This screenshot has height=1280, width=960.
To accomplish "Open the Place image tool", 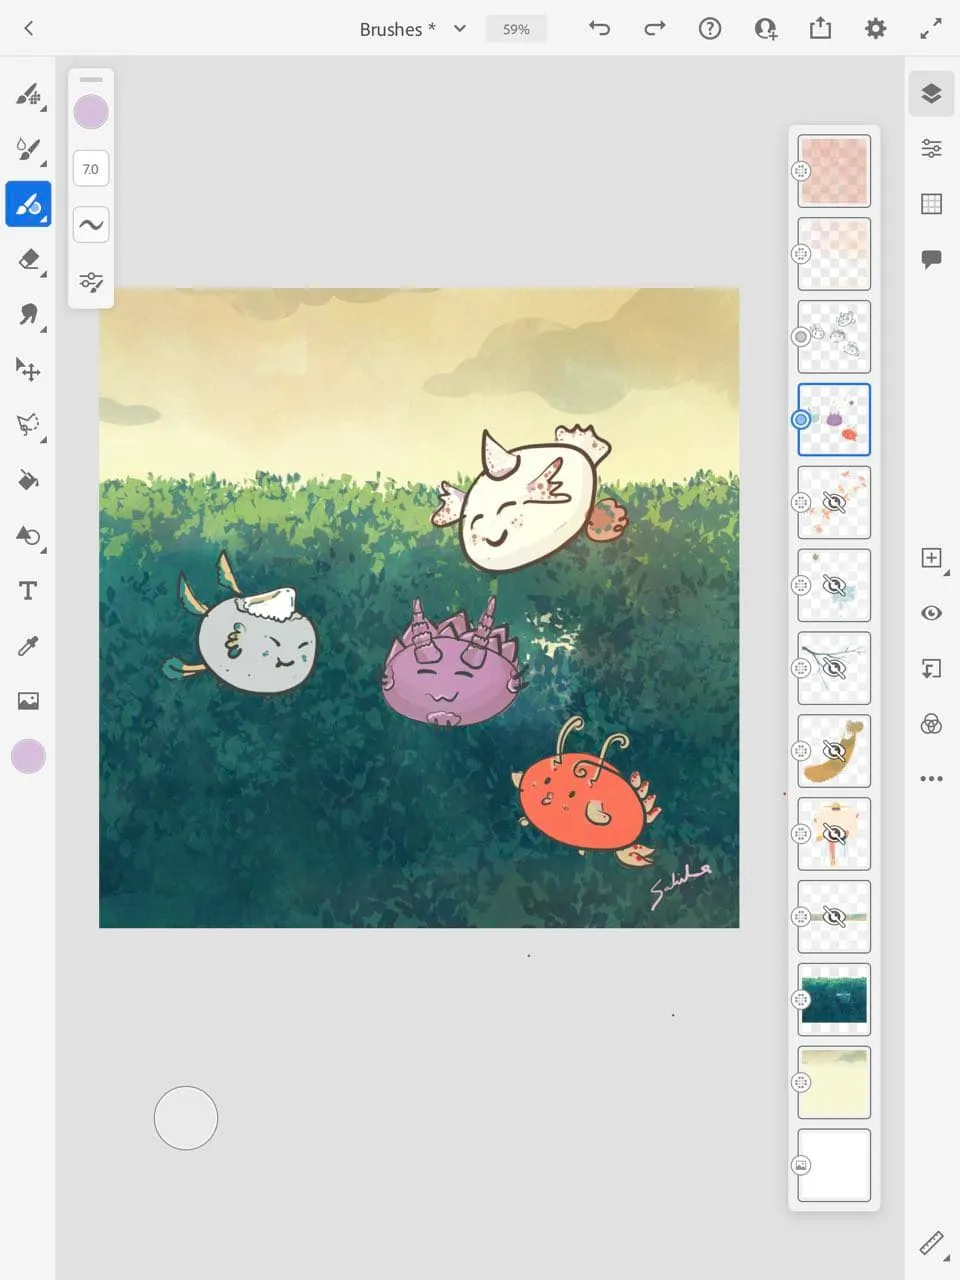I will (28, 701).
